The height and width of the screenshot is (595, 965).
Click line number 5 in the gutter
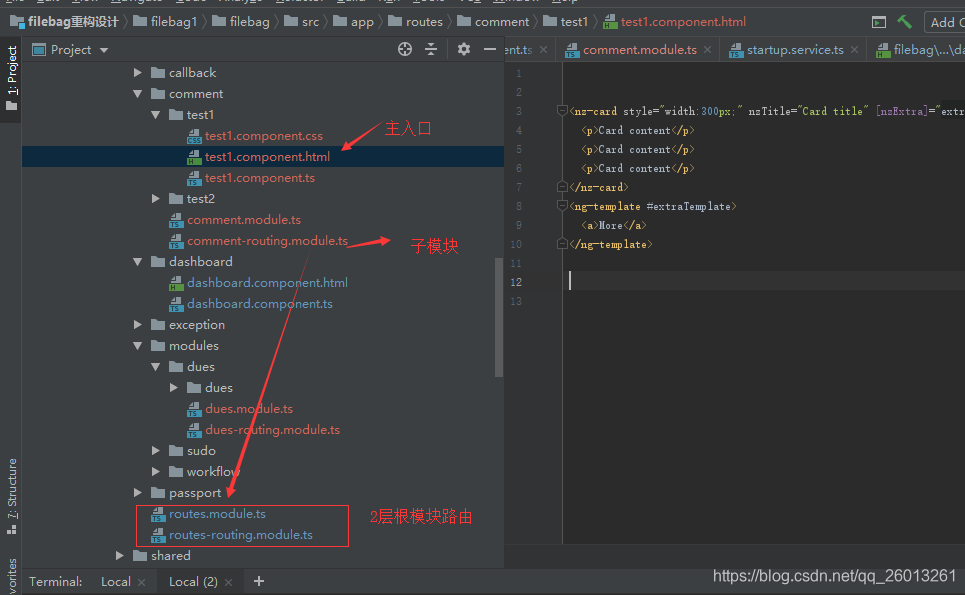tap(519, 149)
